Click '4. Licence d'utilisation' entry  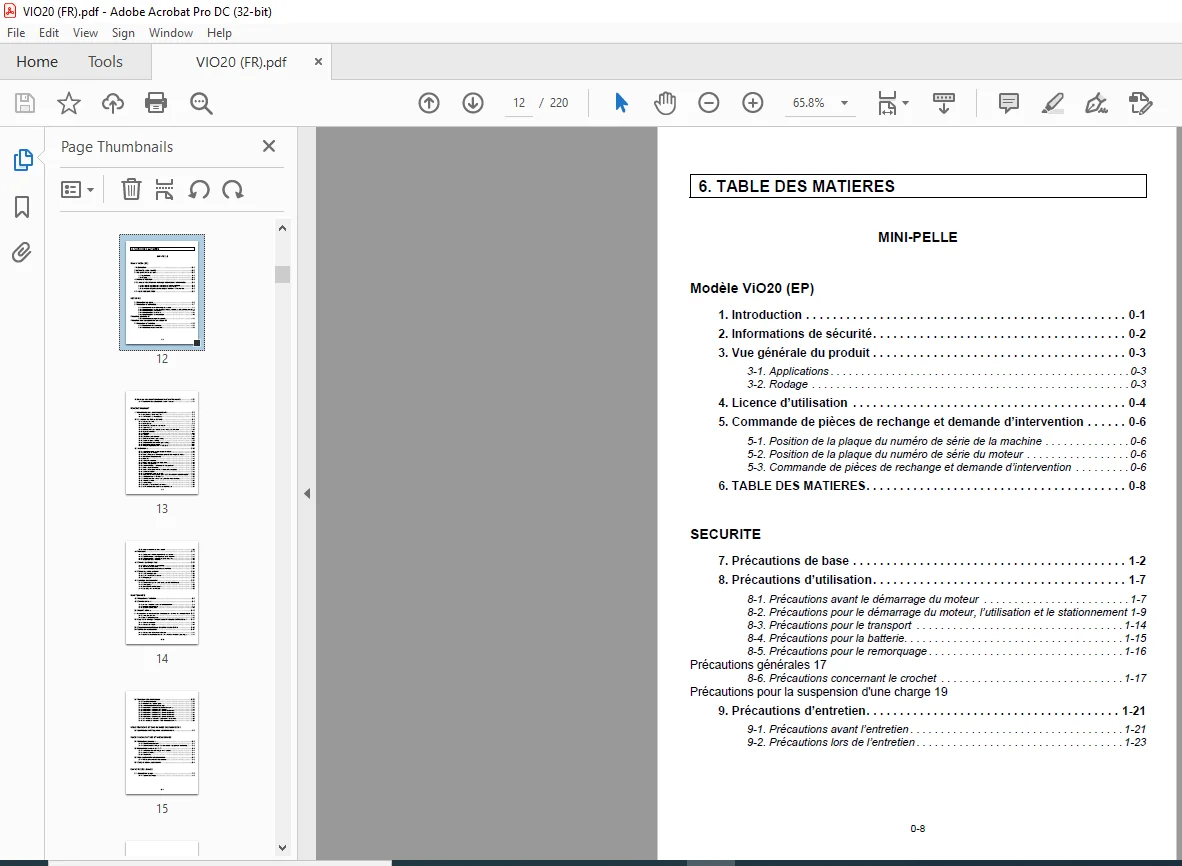(x=932, y=403)
